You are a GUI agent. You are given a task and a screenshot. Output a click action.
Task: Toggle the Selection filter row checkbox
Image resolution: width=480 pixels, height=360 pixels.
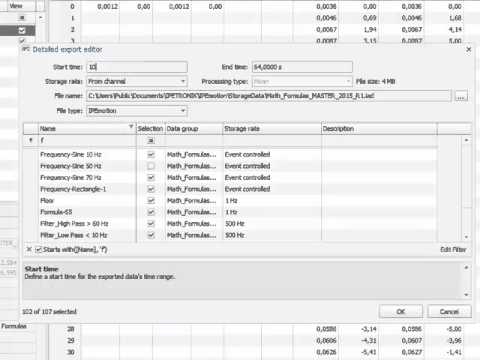click(x=151, y=141)
